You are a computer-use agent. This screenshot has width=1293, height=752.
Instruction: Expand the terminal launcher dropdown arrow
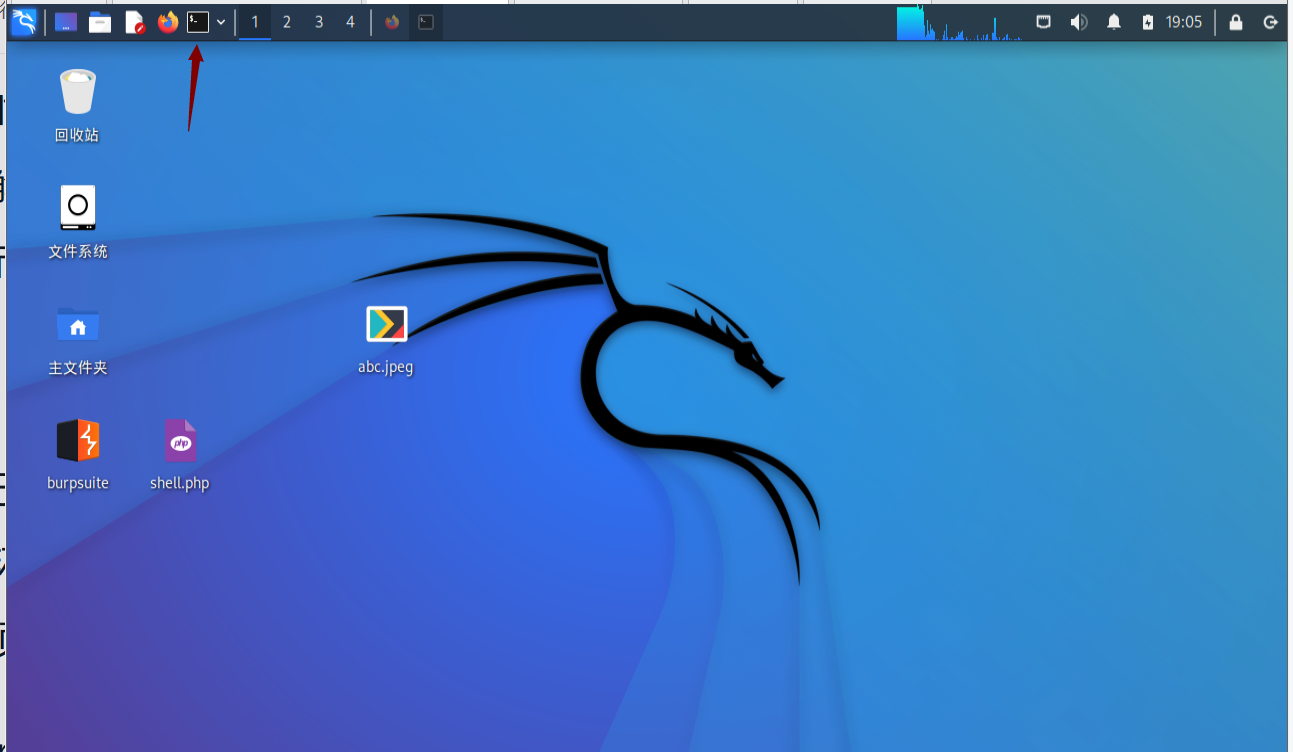(220, 22)
